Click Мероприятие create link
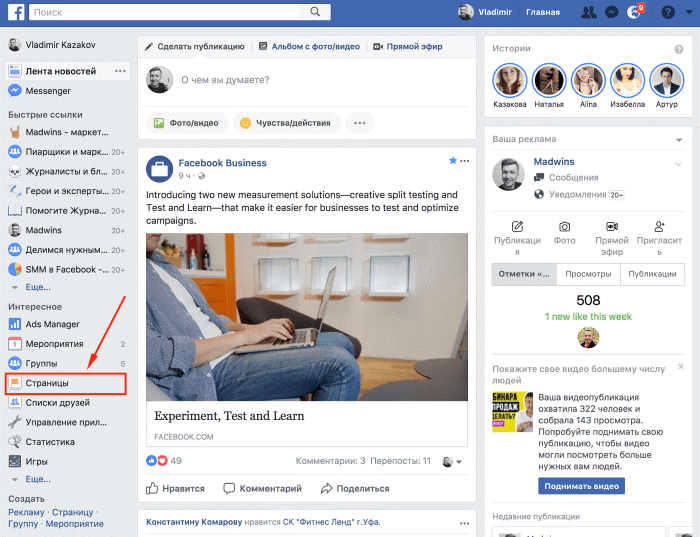The height and width of the screenshot is (537, 700). pyautogui.click(x=75, y=524)
